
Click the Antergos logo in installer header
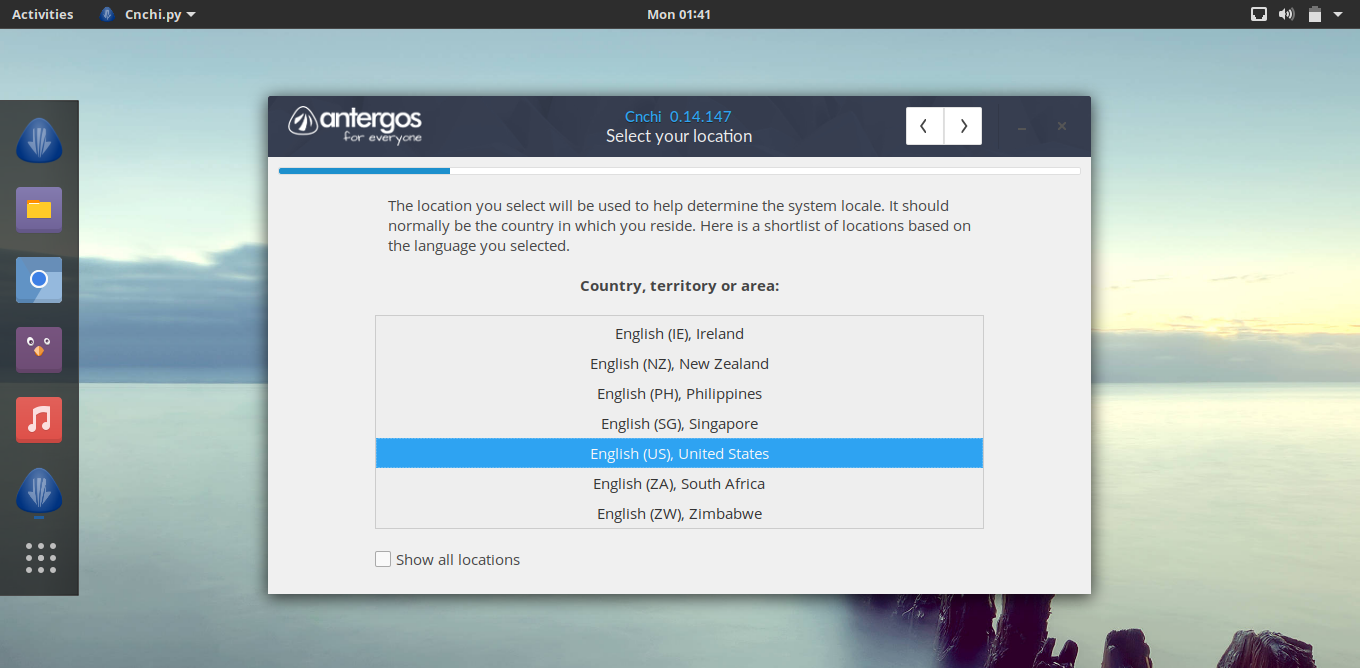pyautogui.click(x=356, y=125)
